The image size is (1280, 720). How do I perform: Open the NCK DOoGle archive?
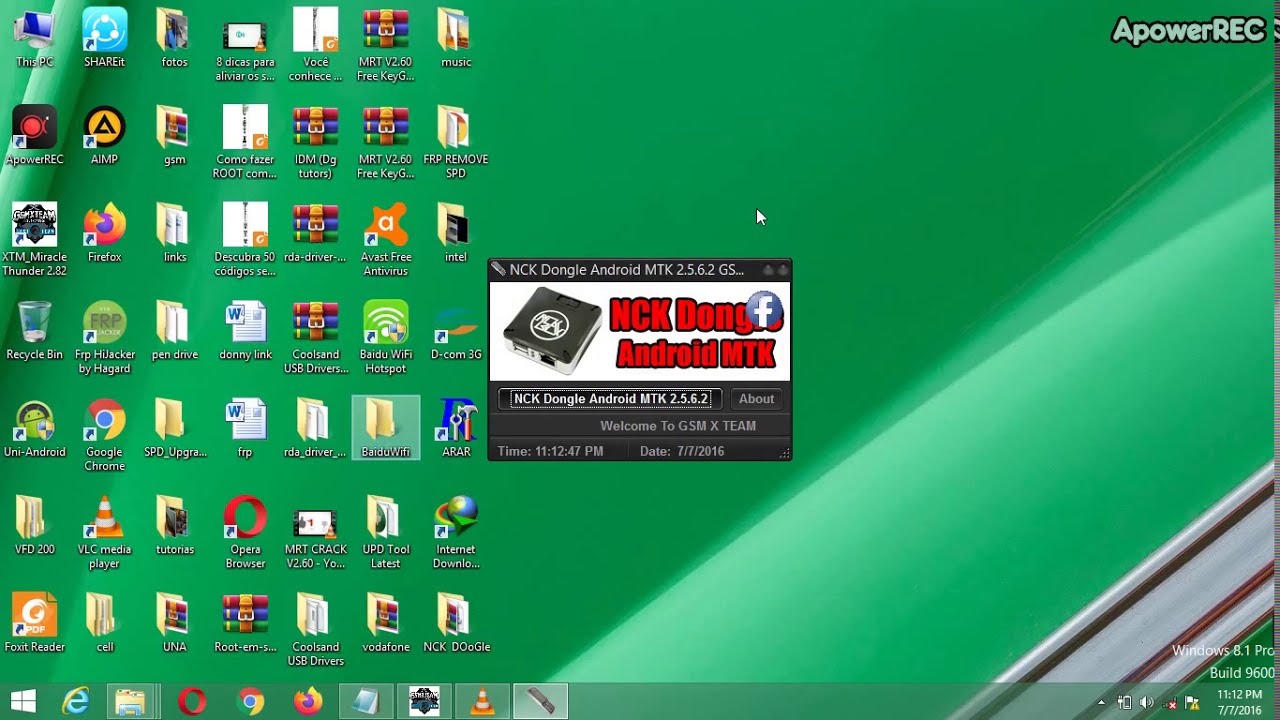coord(455,623)
